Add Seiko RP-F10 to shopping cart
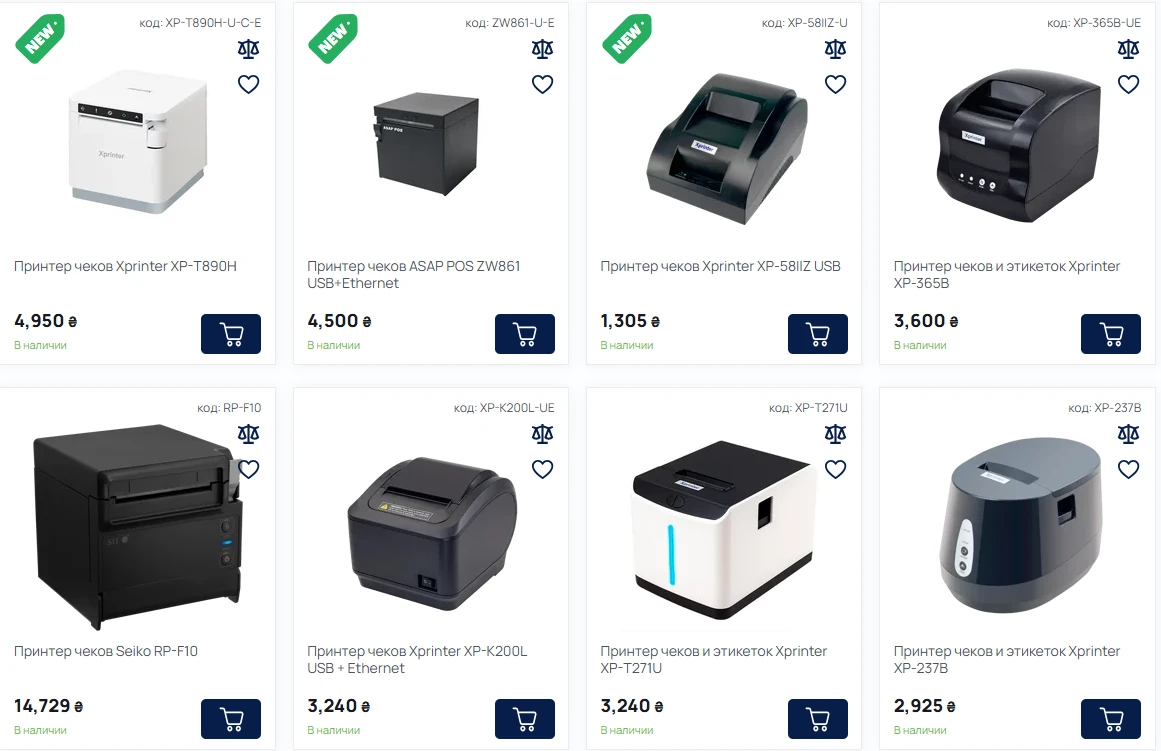Image resolution: width=1161 pixels, height=751 pixels. pyautogui.click(x=231, y=719)
